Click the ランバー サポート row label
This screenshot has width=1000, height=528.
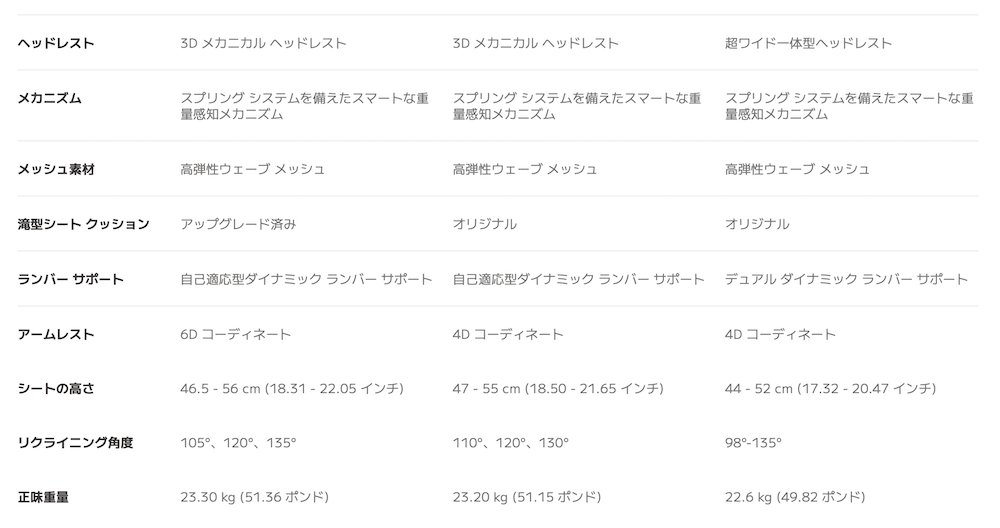point(70,279)
